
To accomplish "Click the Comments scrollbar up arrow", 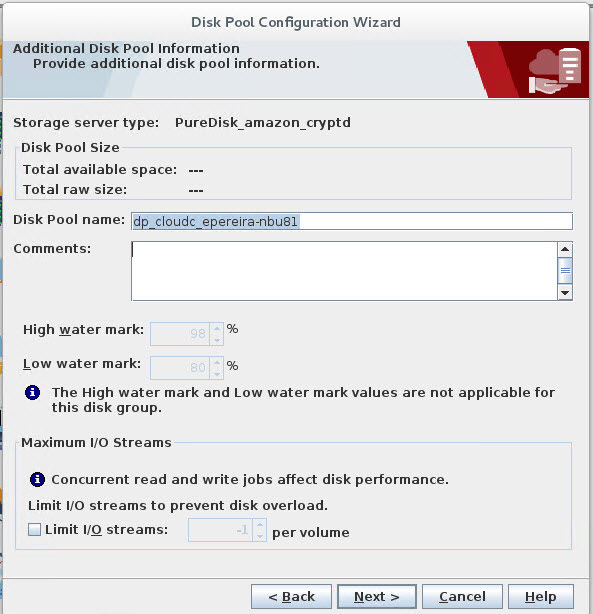I will (565, 249).
